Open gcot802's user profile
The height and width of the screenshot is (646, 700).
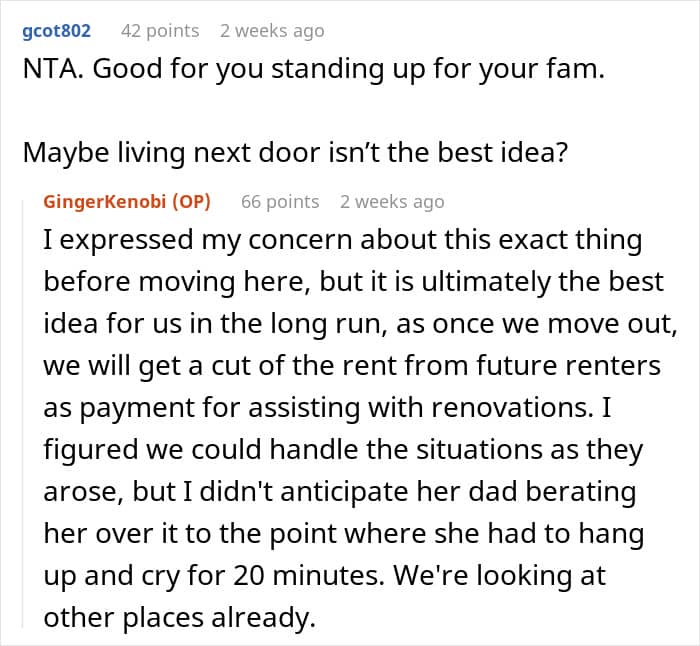pos(56,31)
